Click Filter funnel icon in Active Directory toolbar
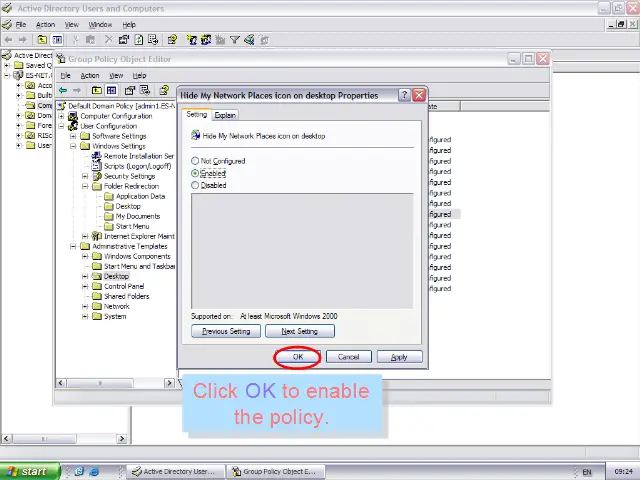Viewport: 640px width, 480px height. coord(235,40)
